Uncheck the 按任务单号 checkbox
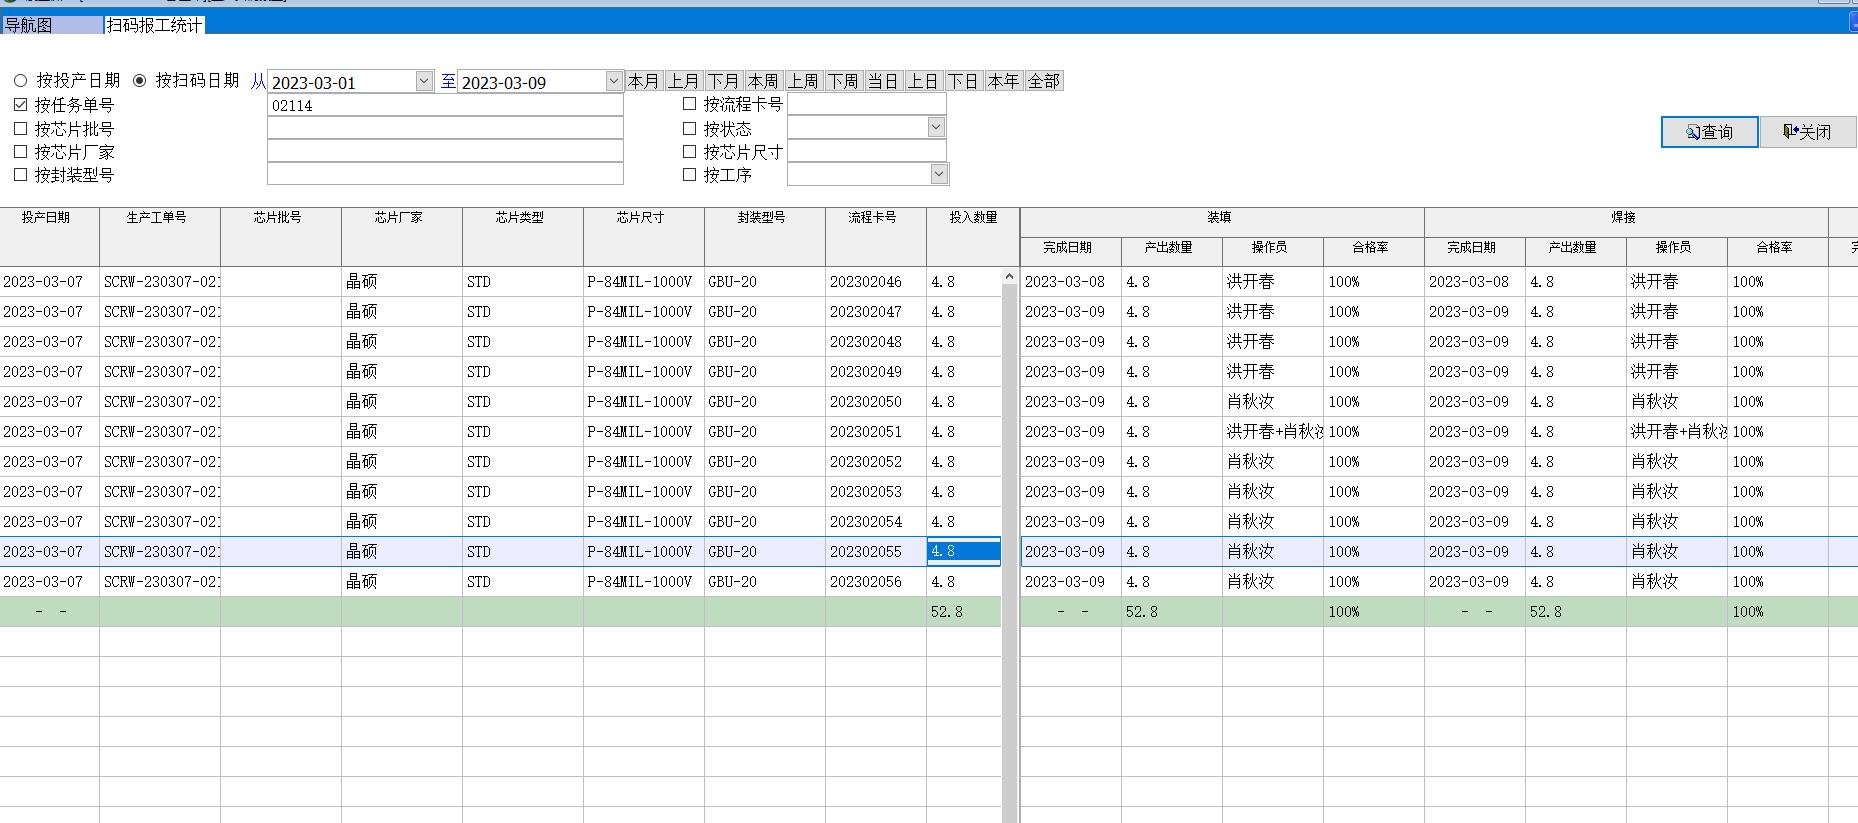Viewport: 1858px width, 823px height. [x=21, y=105]
